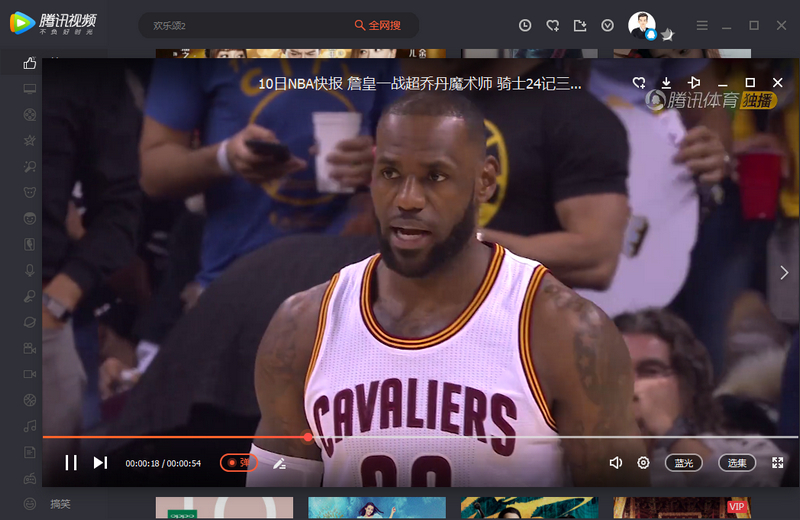800x520 pixels.
Task: Skip to the next video
Action: point(101,463)
